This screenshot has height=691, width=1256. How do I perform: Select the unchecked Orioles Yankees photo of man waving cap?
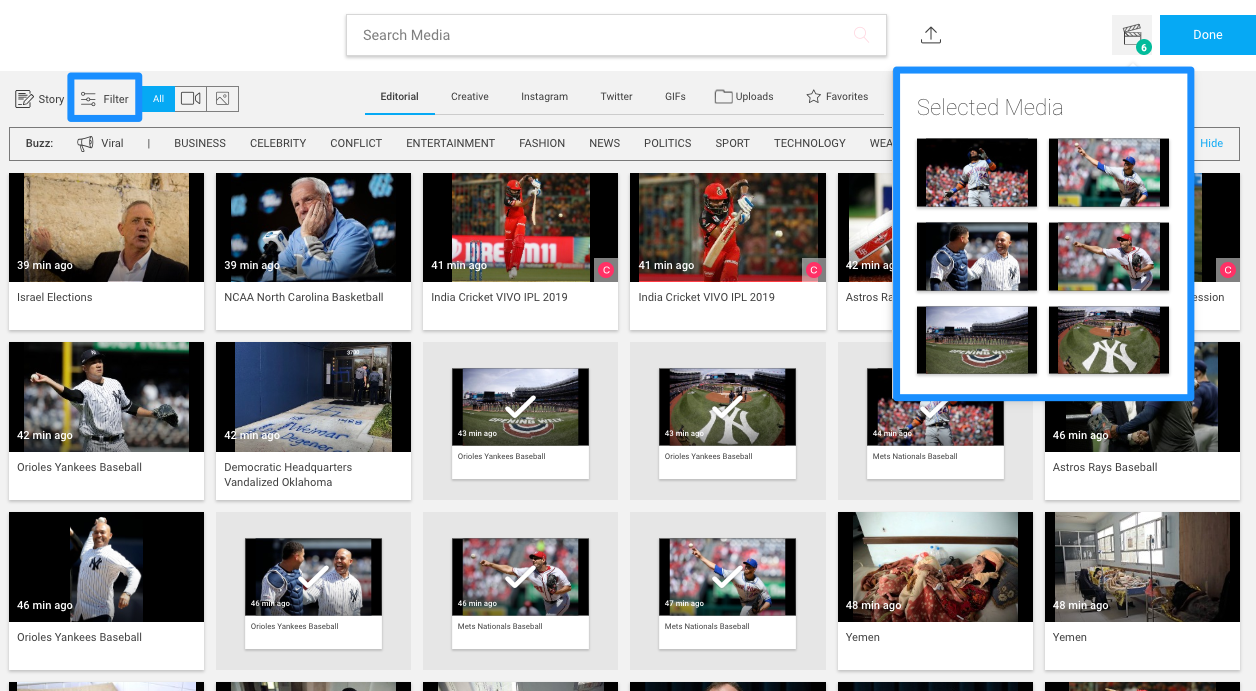106,568
